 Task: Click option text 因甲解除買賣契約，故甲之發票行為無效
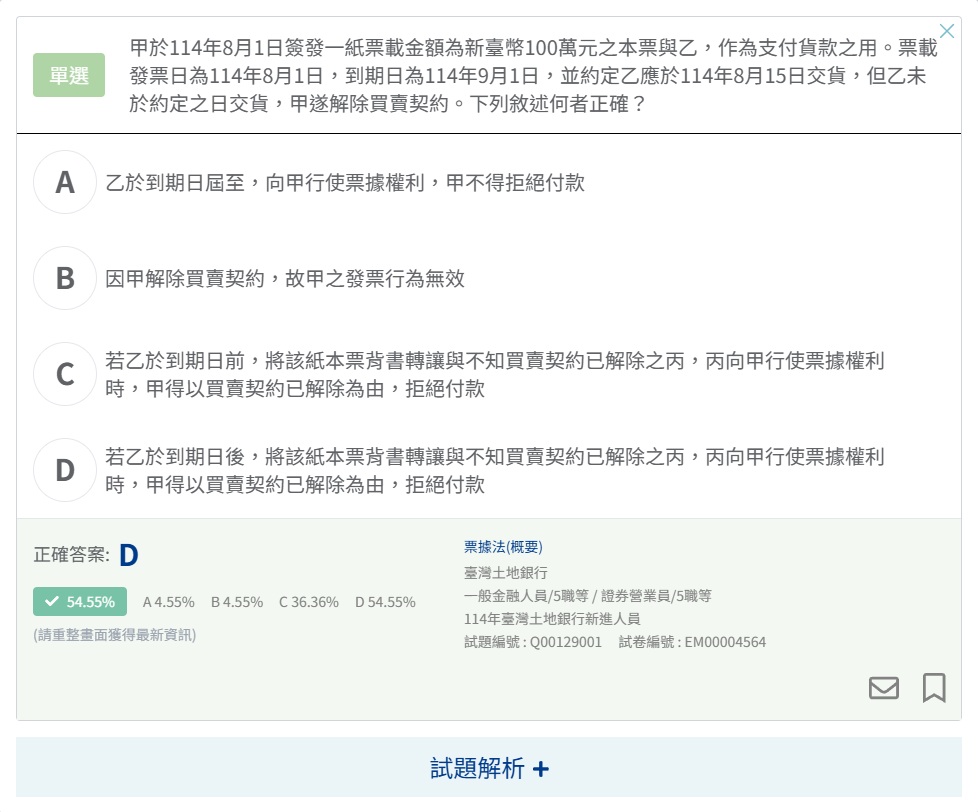pyautogui.click(x=285, y=279)
